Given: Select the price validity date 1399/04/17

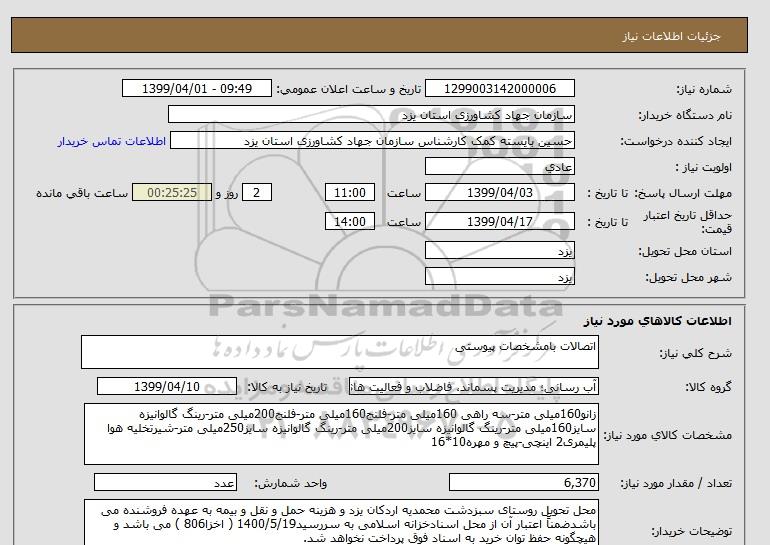Looking at the screenshot, I should pyautogui.click(x=499, y=221).
